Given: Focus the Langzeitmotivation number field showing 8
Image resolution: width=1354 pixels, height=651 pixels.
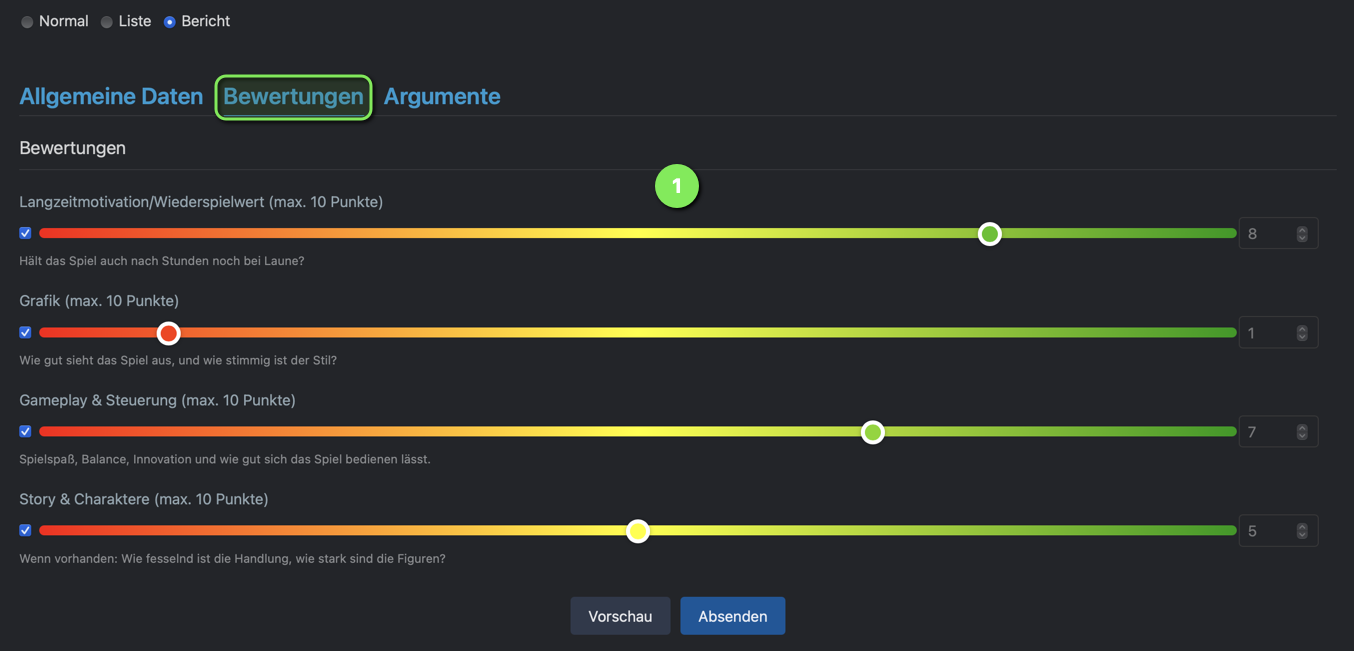Looking at the screenshot, I should point(1268,234).
